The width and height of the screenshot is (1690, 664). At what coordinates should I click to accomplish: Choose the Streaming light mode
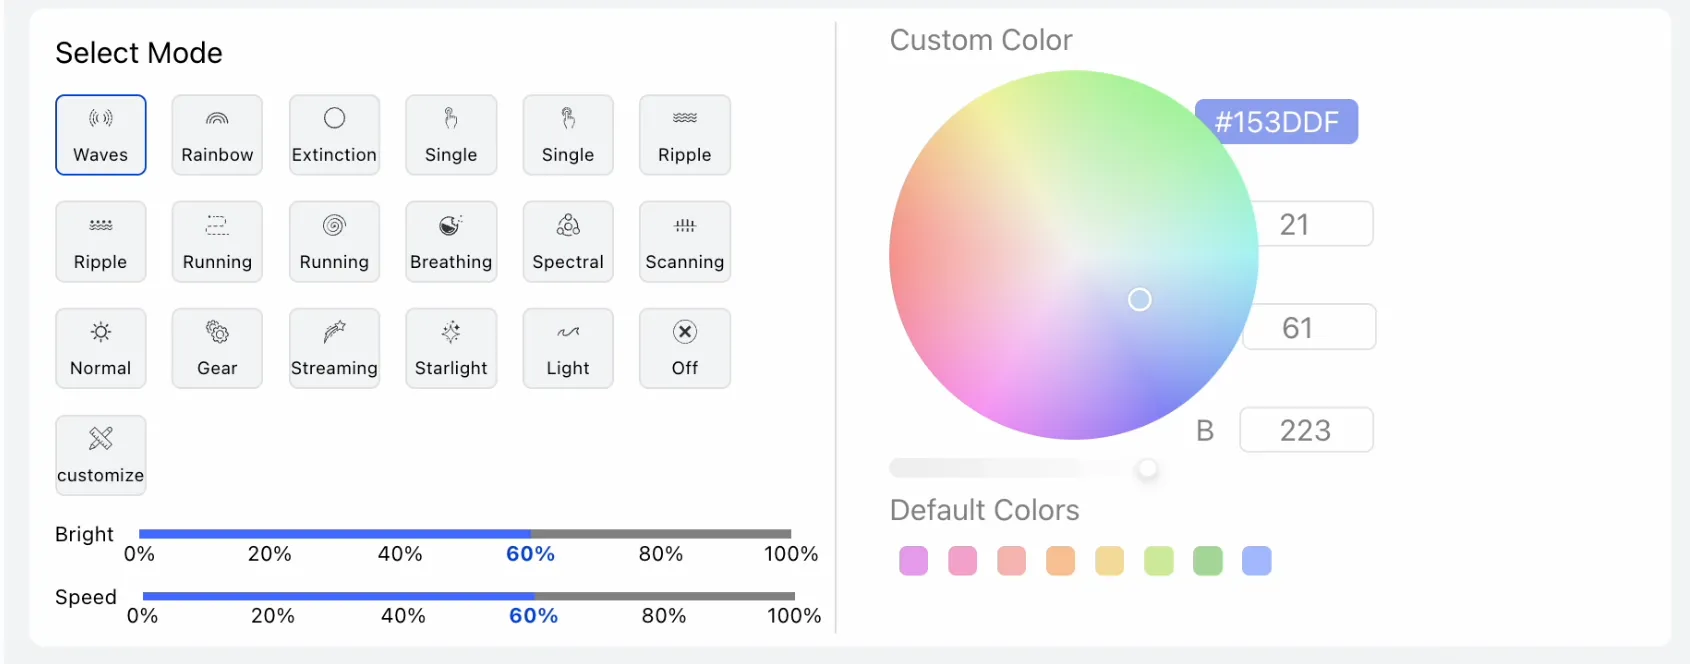click(334, 348)
